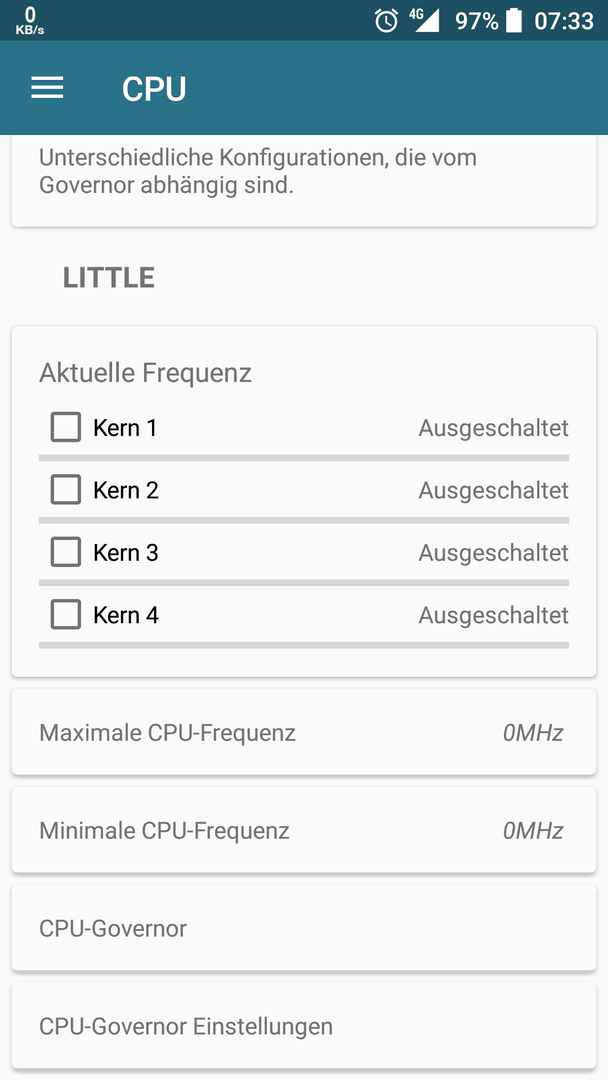
Task: Open Maximale CPU-Frequenz selection
Action: pyautogui.click(x=304, y=731)
